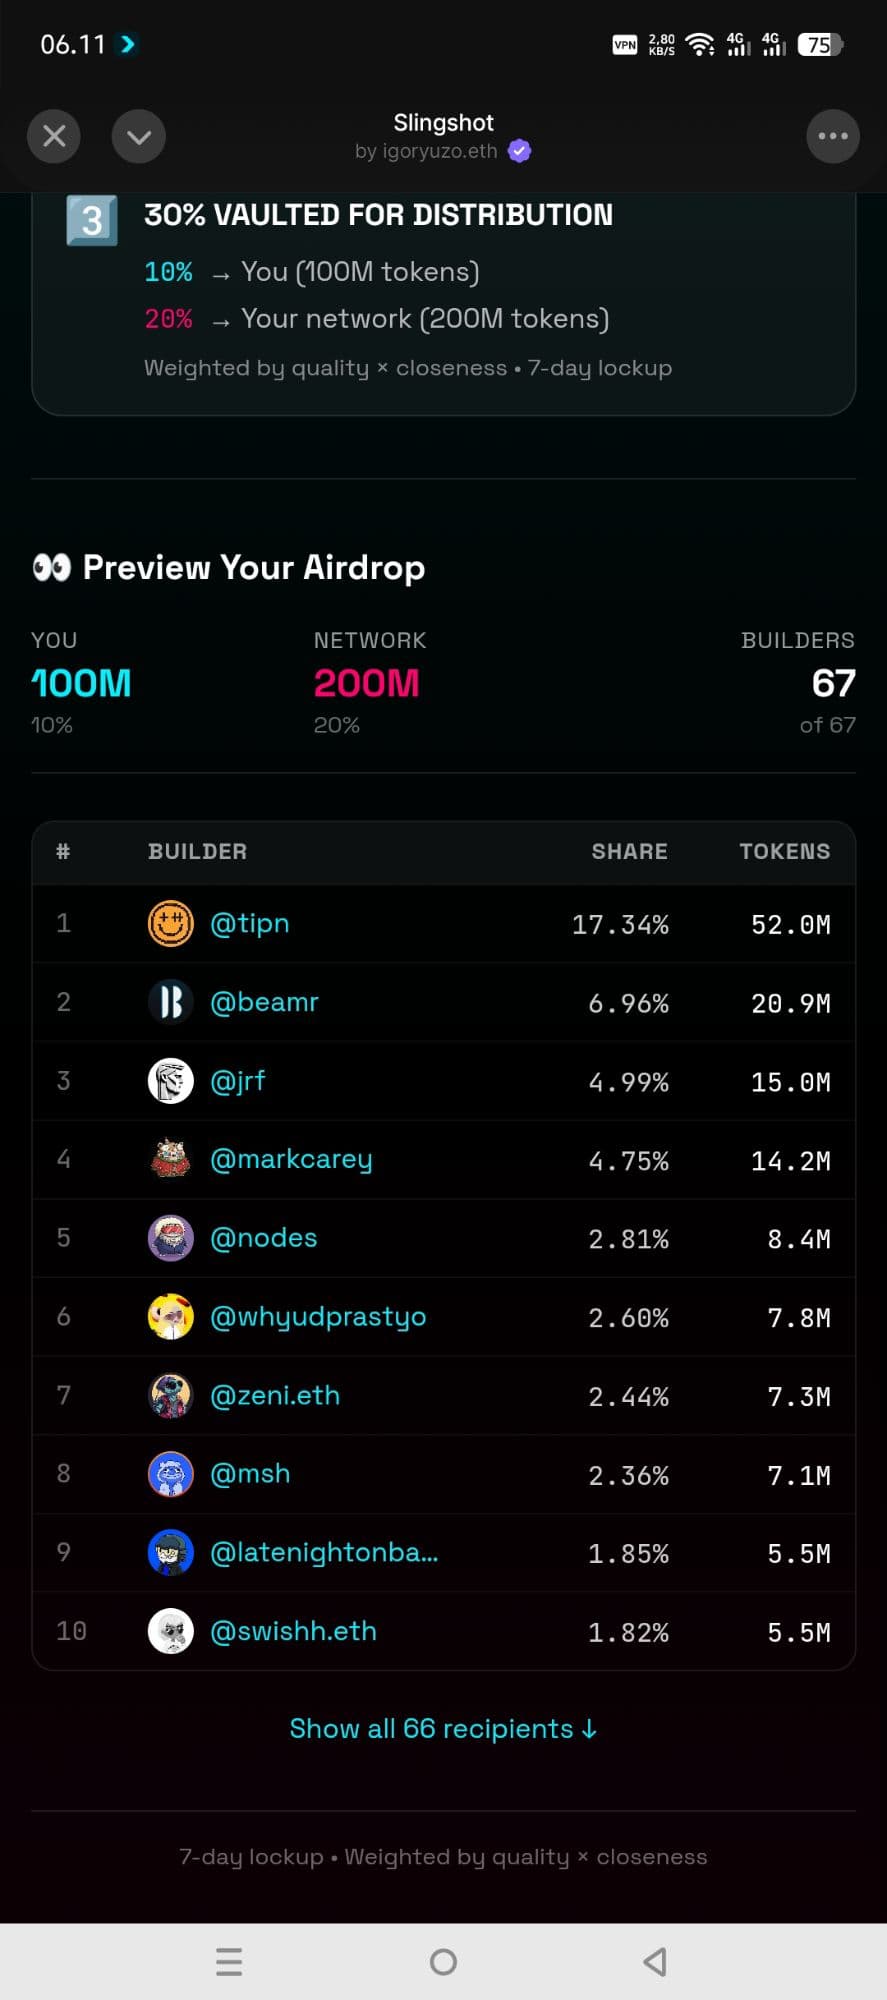The width and height of the screenshot is (887, 2000).
Task: Tap the SHARE column header
Action: tap(629, 852)
